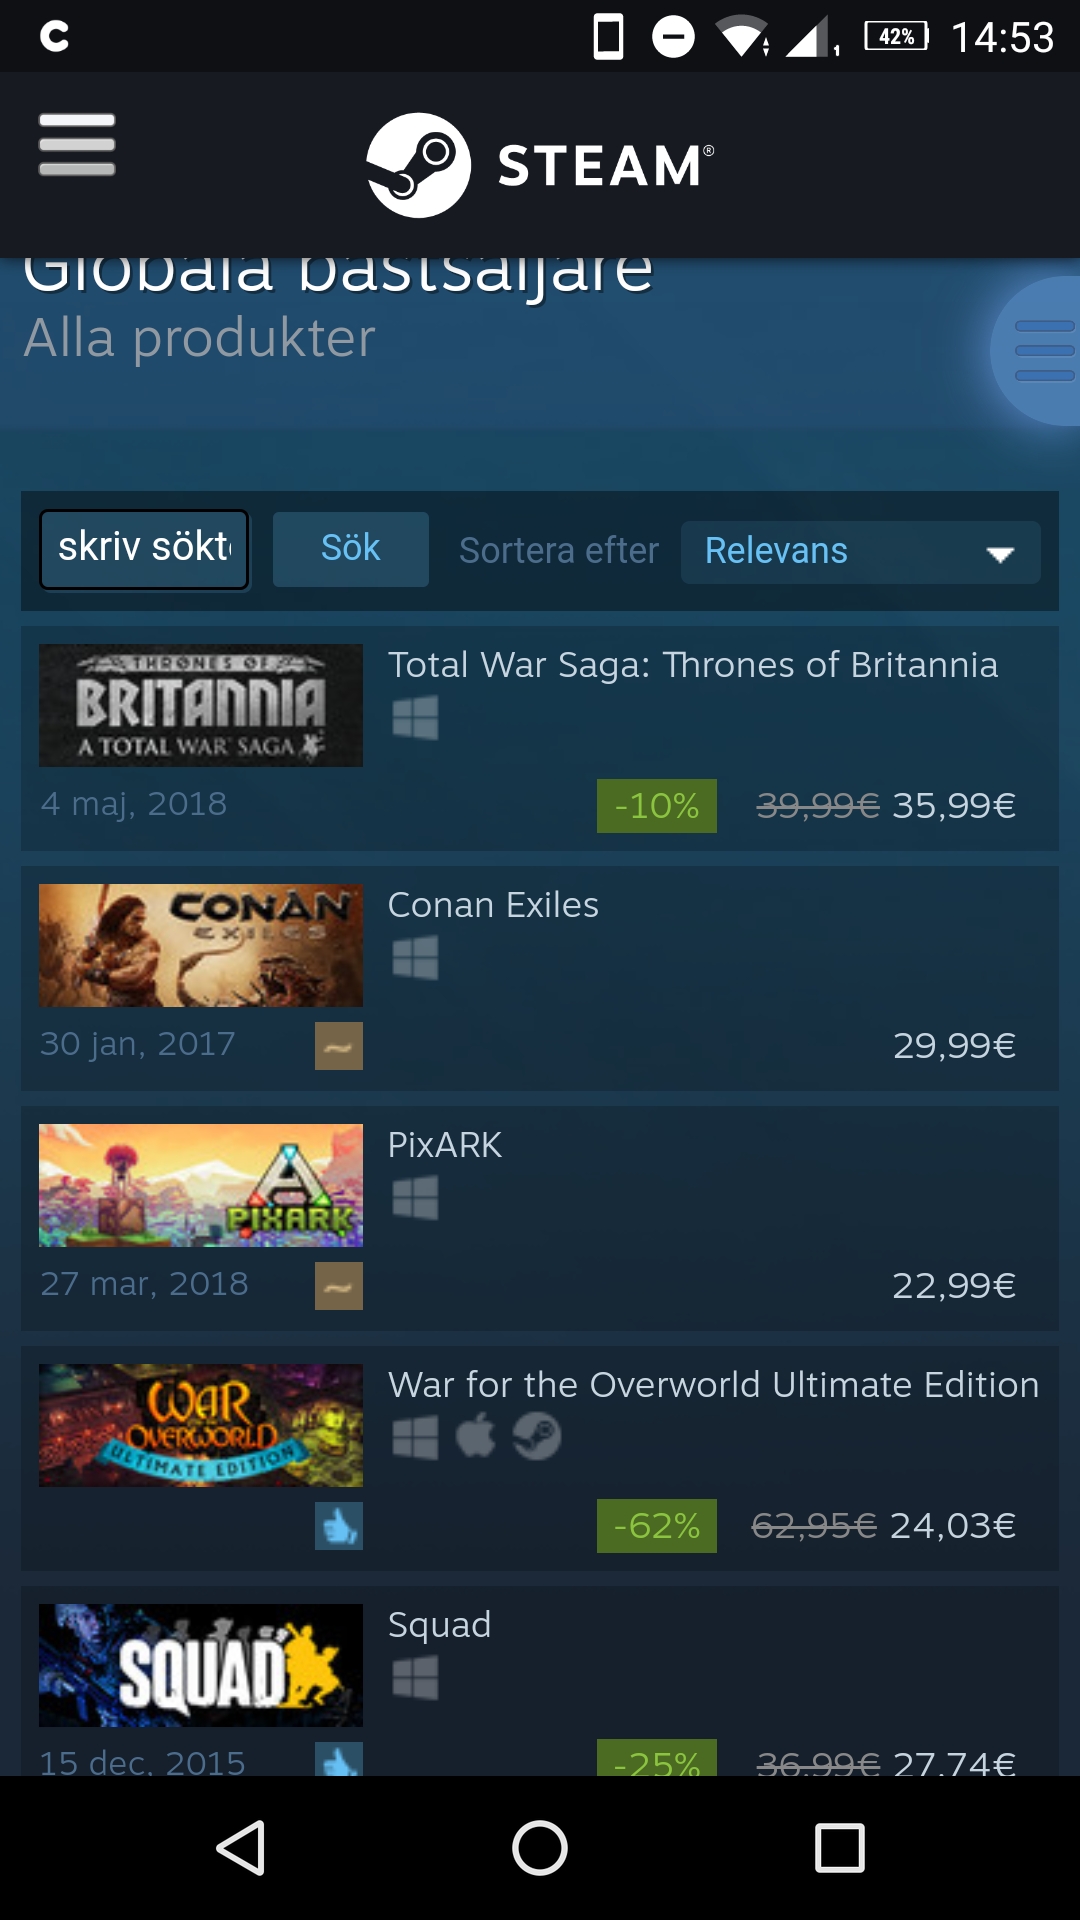Tap Windows platform icon under Thrones of Britannia

415,718
